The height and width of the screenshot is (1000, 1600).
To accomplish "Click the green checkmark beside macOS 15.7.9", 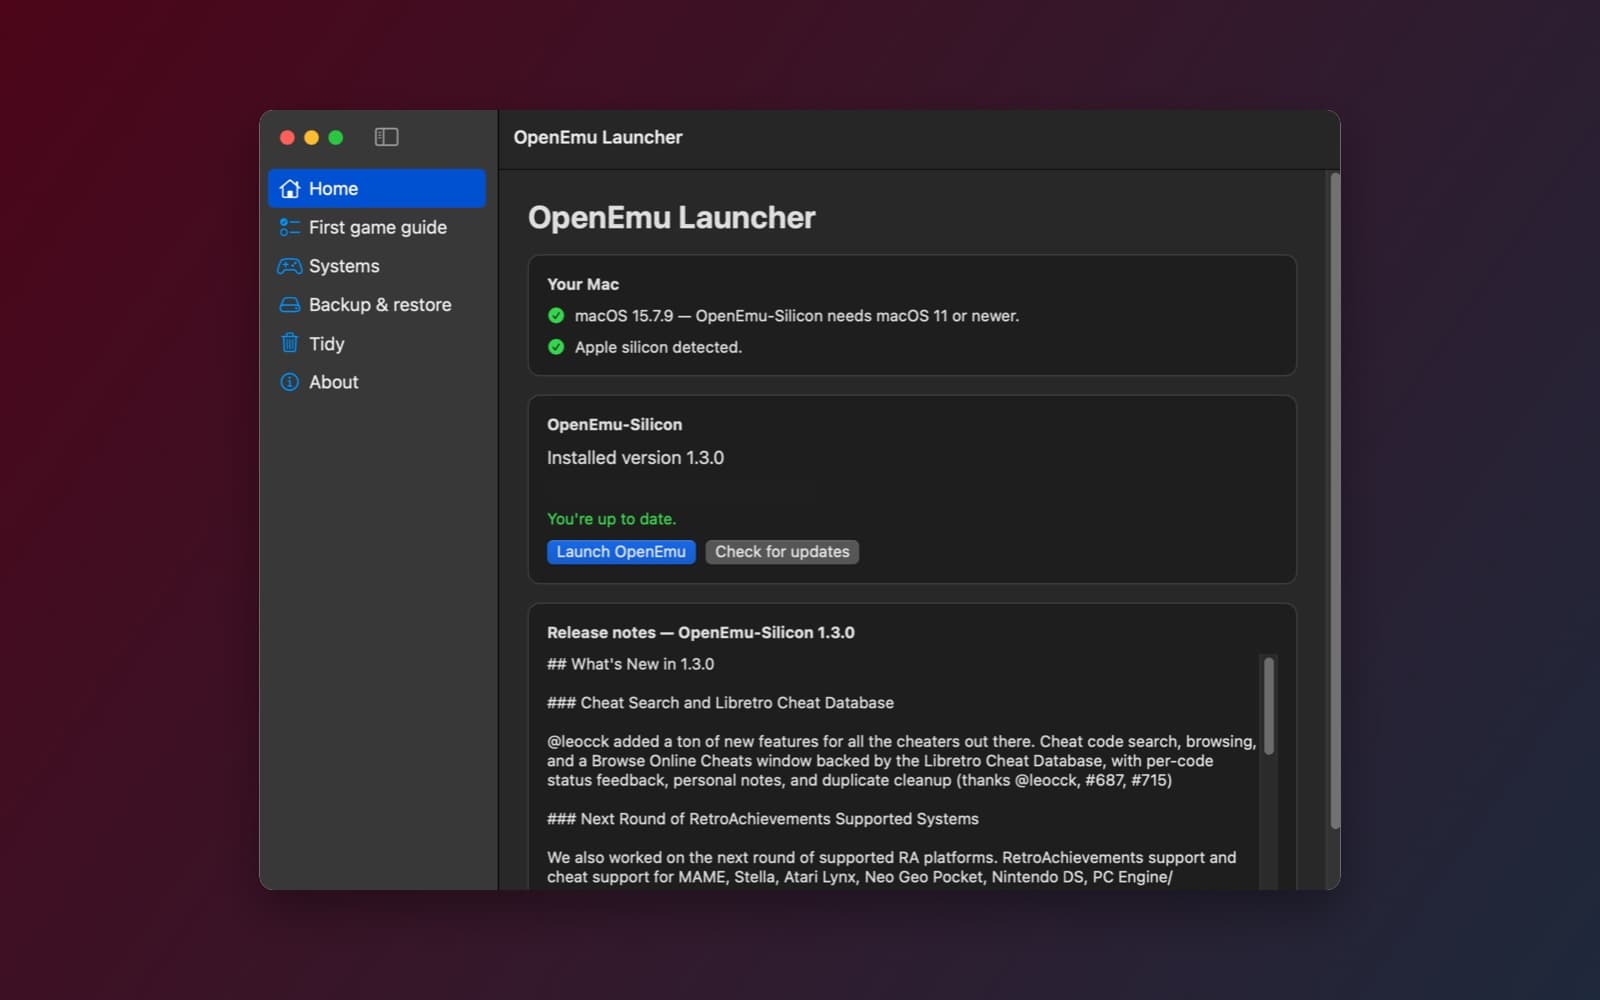I will [x=556, y=316].
